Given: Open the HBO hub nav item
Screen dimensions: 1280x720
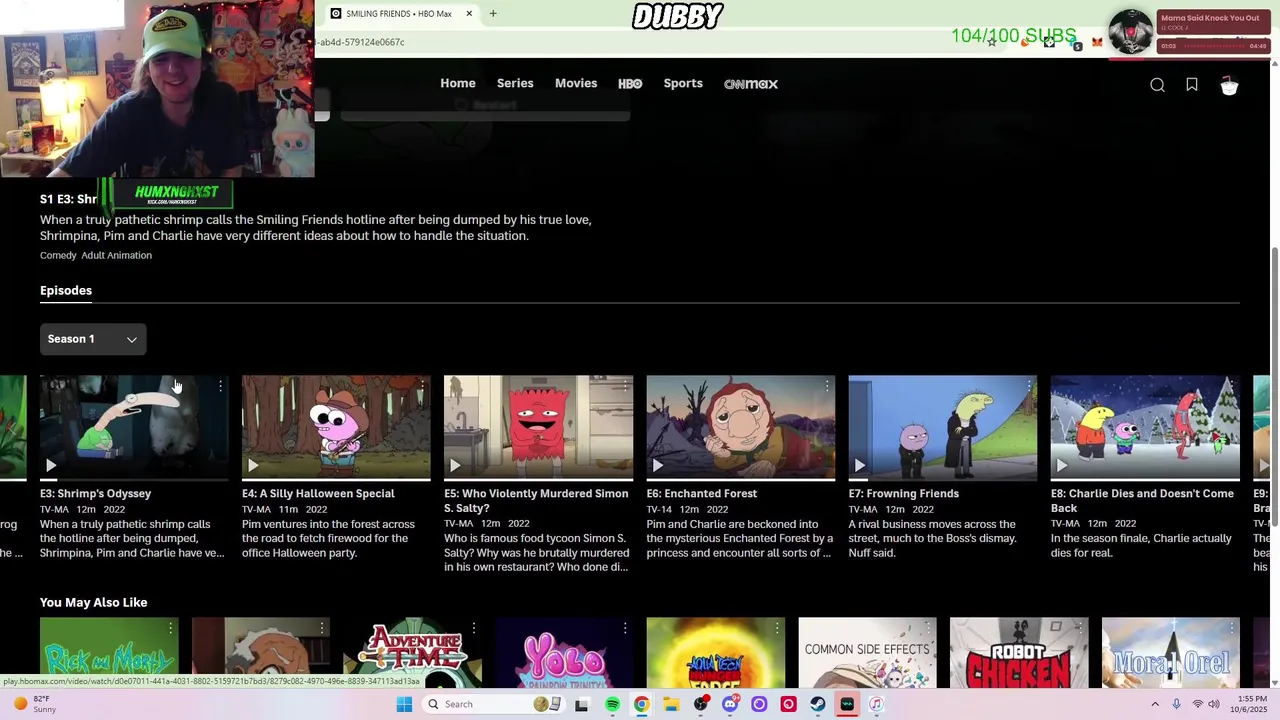Looking at the screenshot, I should 630,84.
